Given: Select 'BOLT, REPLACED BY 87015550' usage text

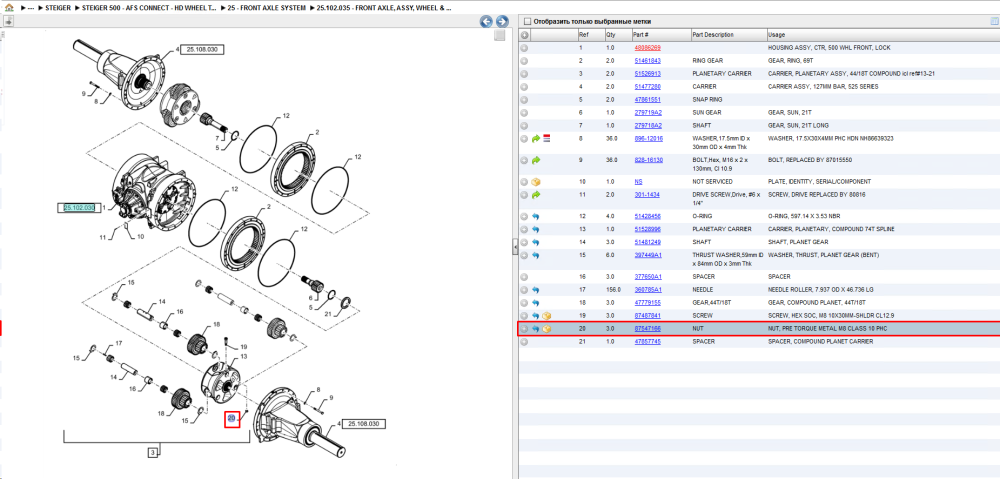Looking at the screenshot, I should [x=809, y=161].
